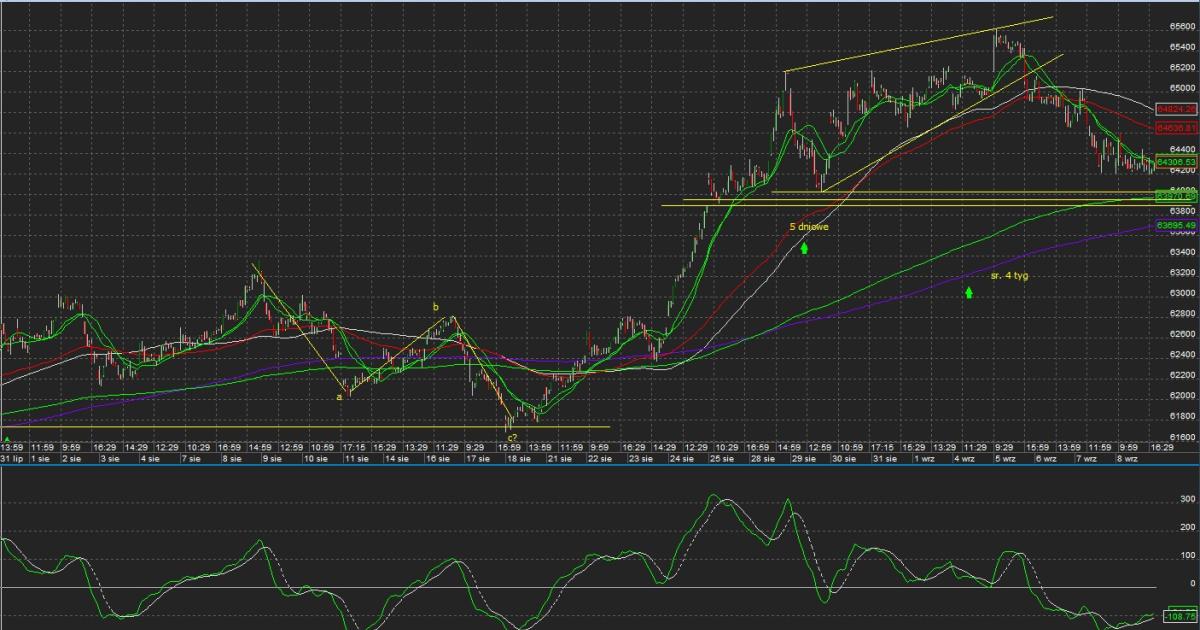This screenshot has height=630, width=1200.
Task: Click the 'c?' wave label
Action: pos(511,438)
